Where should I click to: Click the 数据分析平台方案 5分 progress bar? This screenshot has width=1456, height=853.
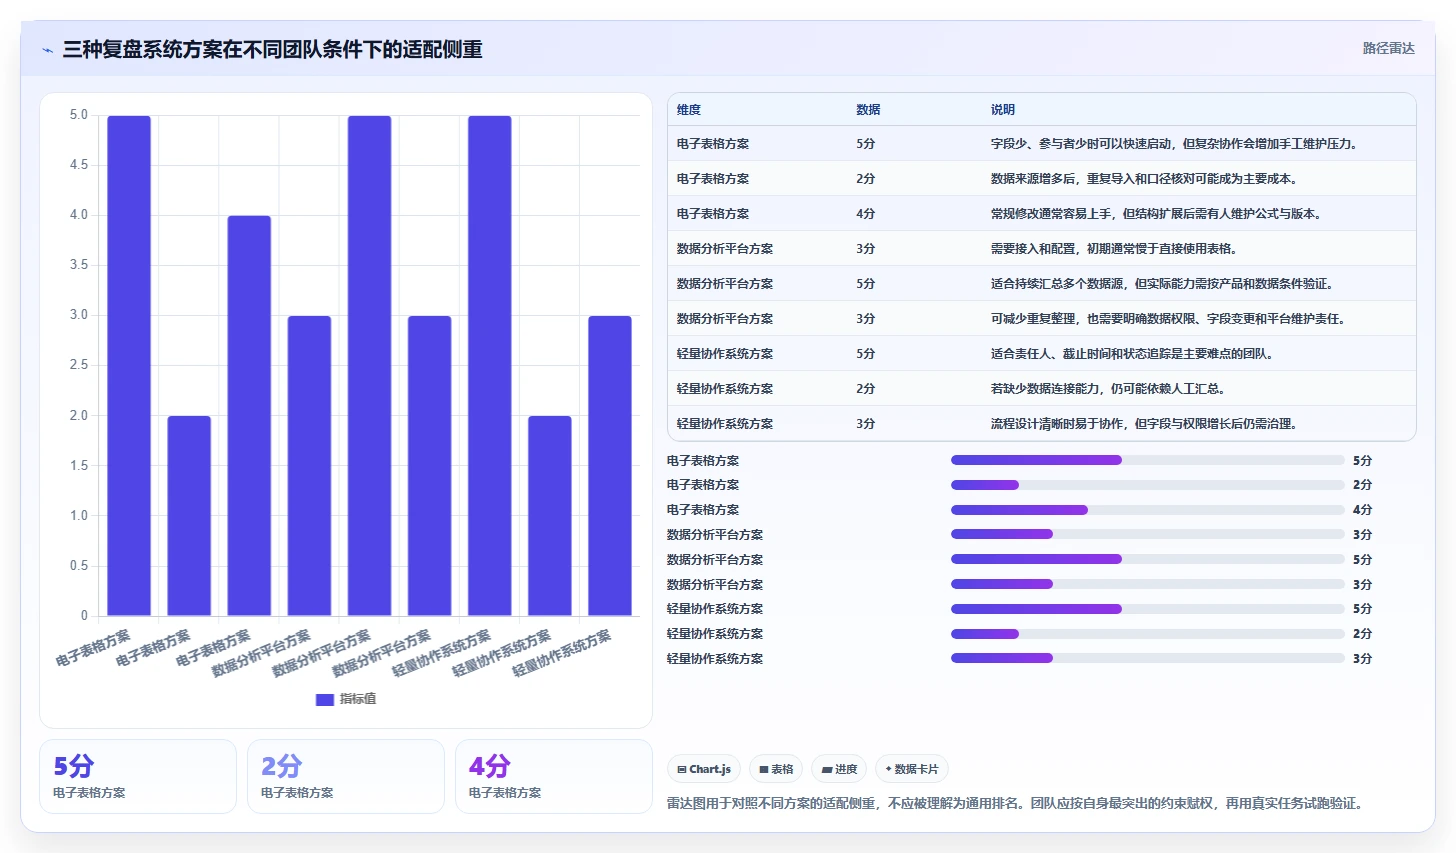[x=1148, y=559]
